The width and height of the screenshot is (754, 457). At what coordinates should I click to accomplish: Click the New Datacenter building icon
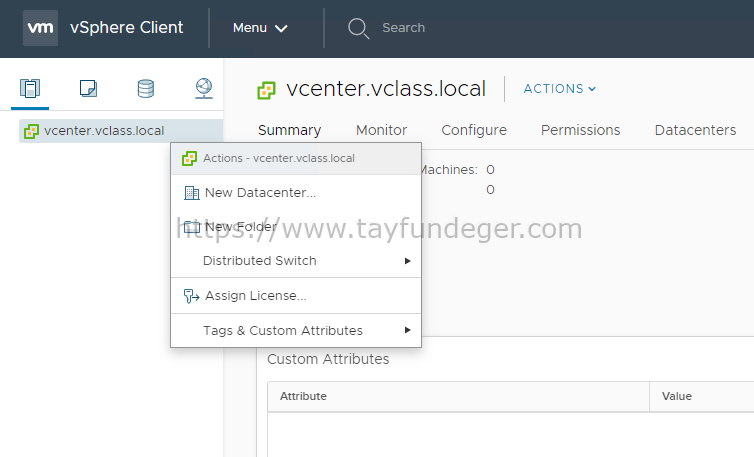191,193
